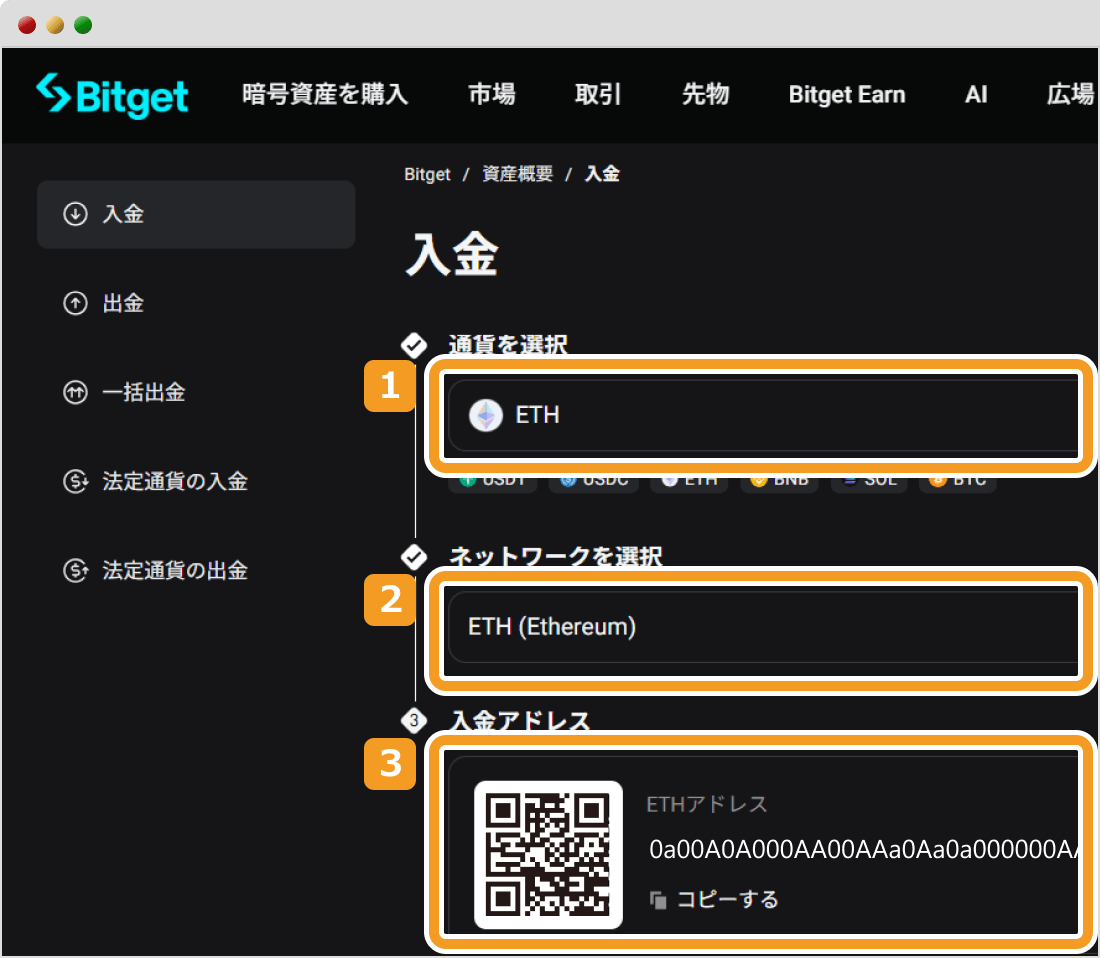The width and height of the screenshot is (1100, 958).
Task: Open the 市場 menu item
Action: pyautogui.click(x=492, y=94)
